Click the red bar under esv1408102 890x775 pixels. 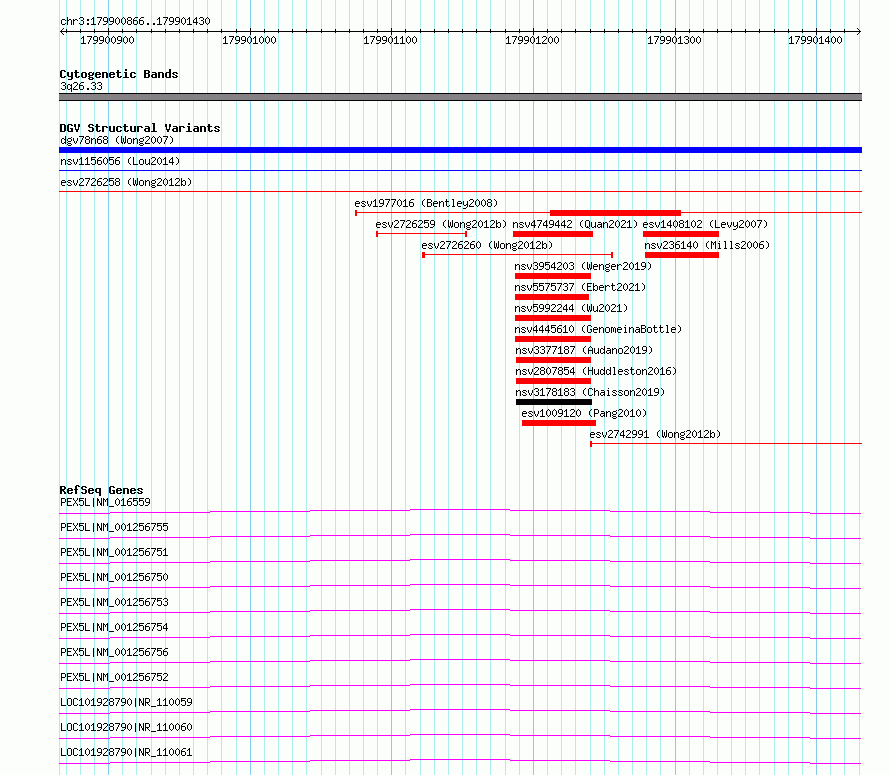coord(681,234)
